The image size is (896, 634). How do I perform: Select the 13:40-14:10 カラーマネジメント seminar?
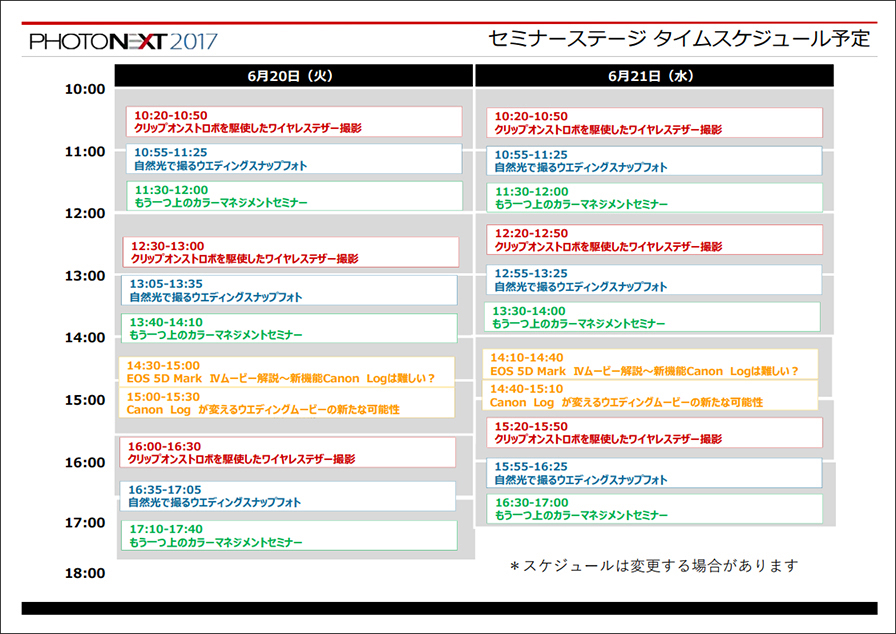coord(288,329)
